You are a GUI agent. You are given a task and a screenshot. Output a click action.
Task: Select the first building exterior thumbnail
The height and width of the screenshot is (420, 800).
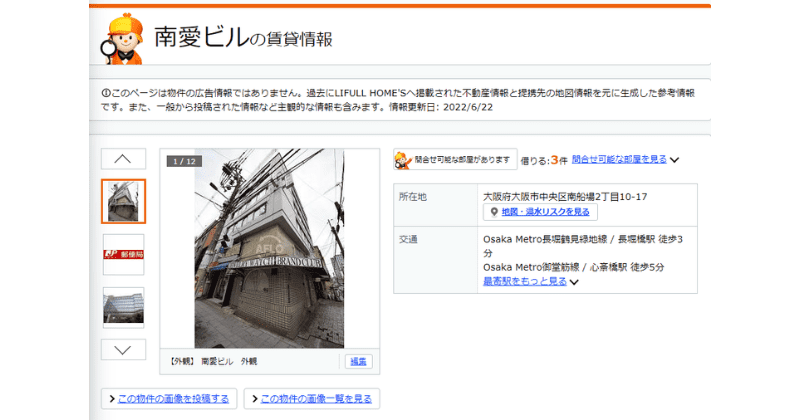[123, 201]
